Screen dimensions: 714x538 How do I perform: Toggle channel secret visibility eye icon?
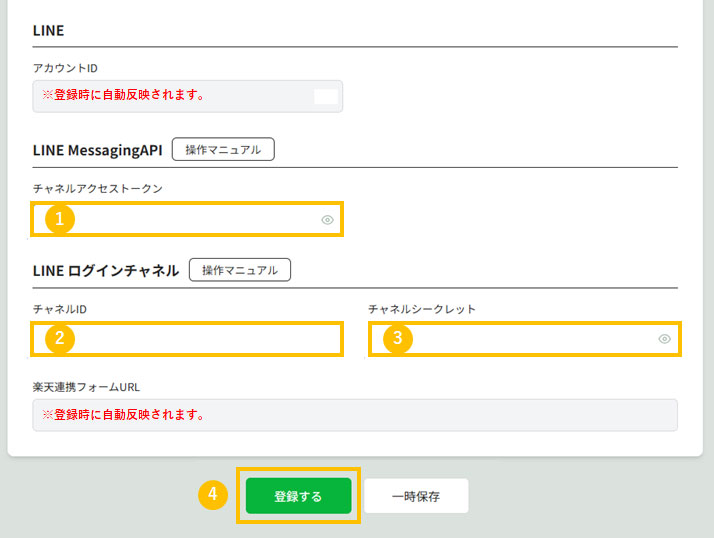tap(664, 339)
